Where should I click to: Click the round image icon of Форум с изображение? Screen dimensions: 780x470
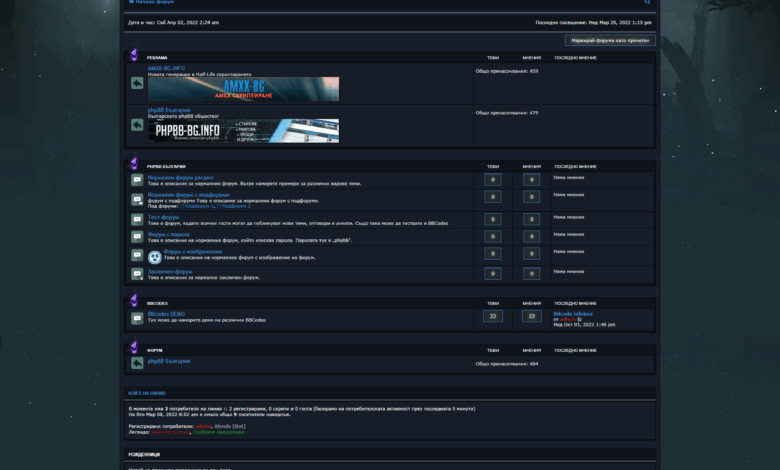[155, 256]
